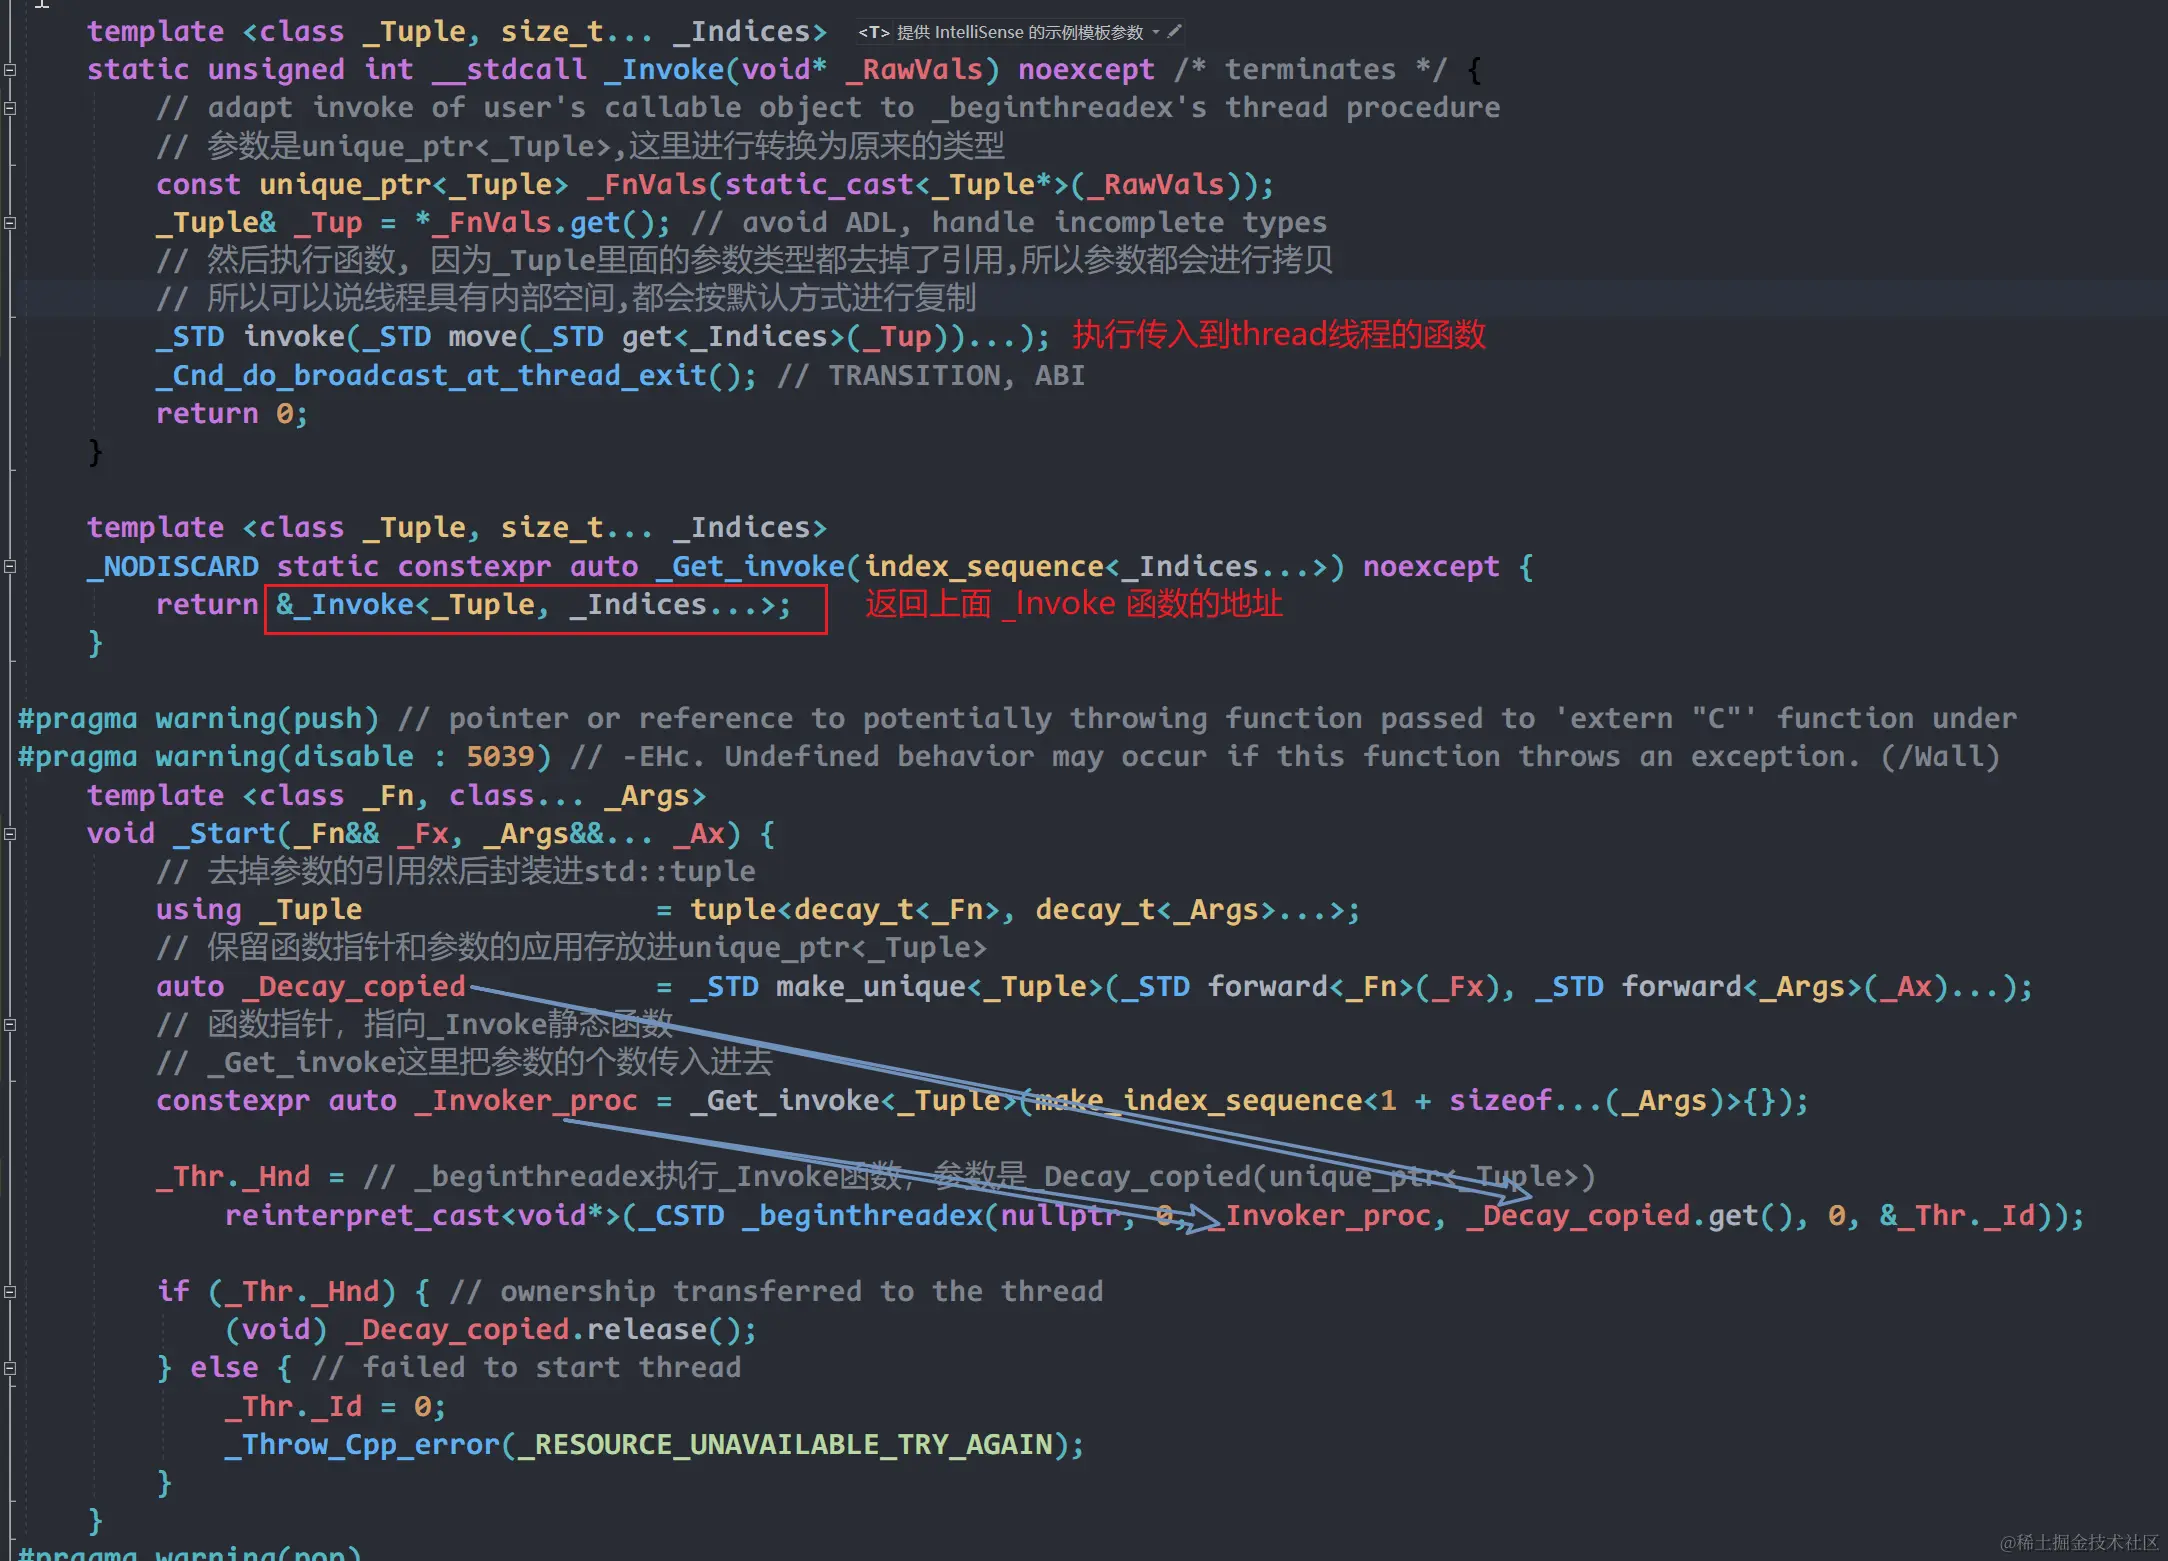Collapse the fold marker at the _Tuple& _Tup line
Image resolution: width=2168 pixels, height=1561 pixels.
click(x=10, y=223)
